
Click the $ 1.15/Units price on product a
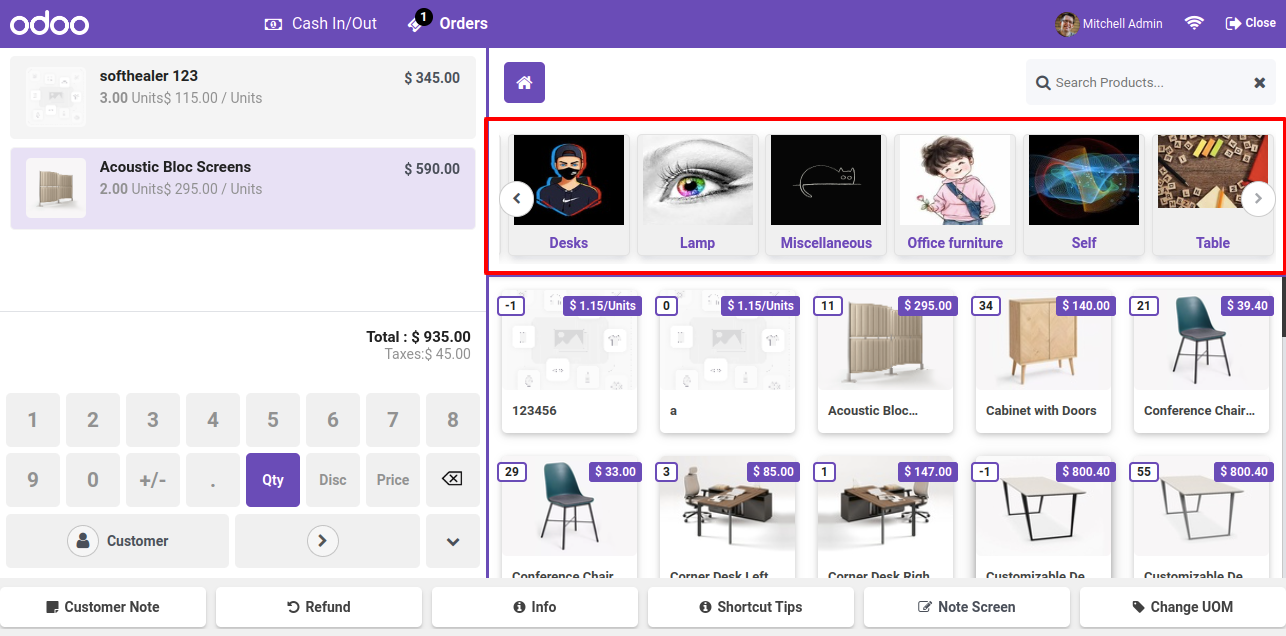tap(760, 305)
